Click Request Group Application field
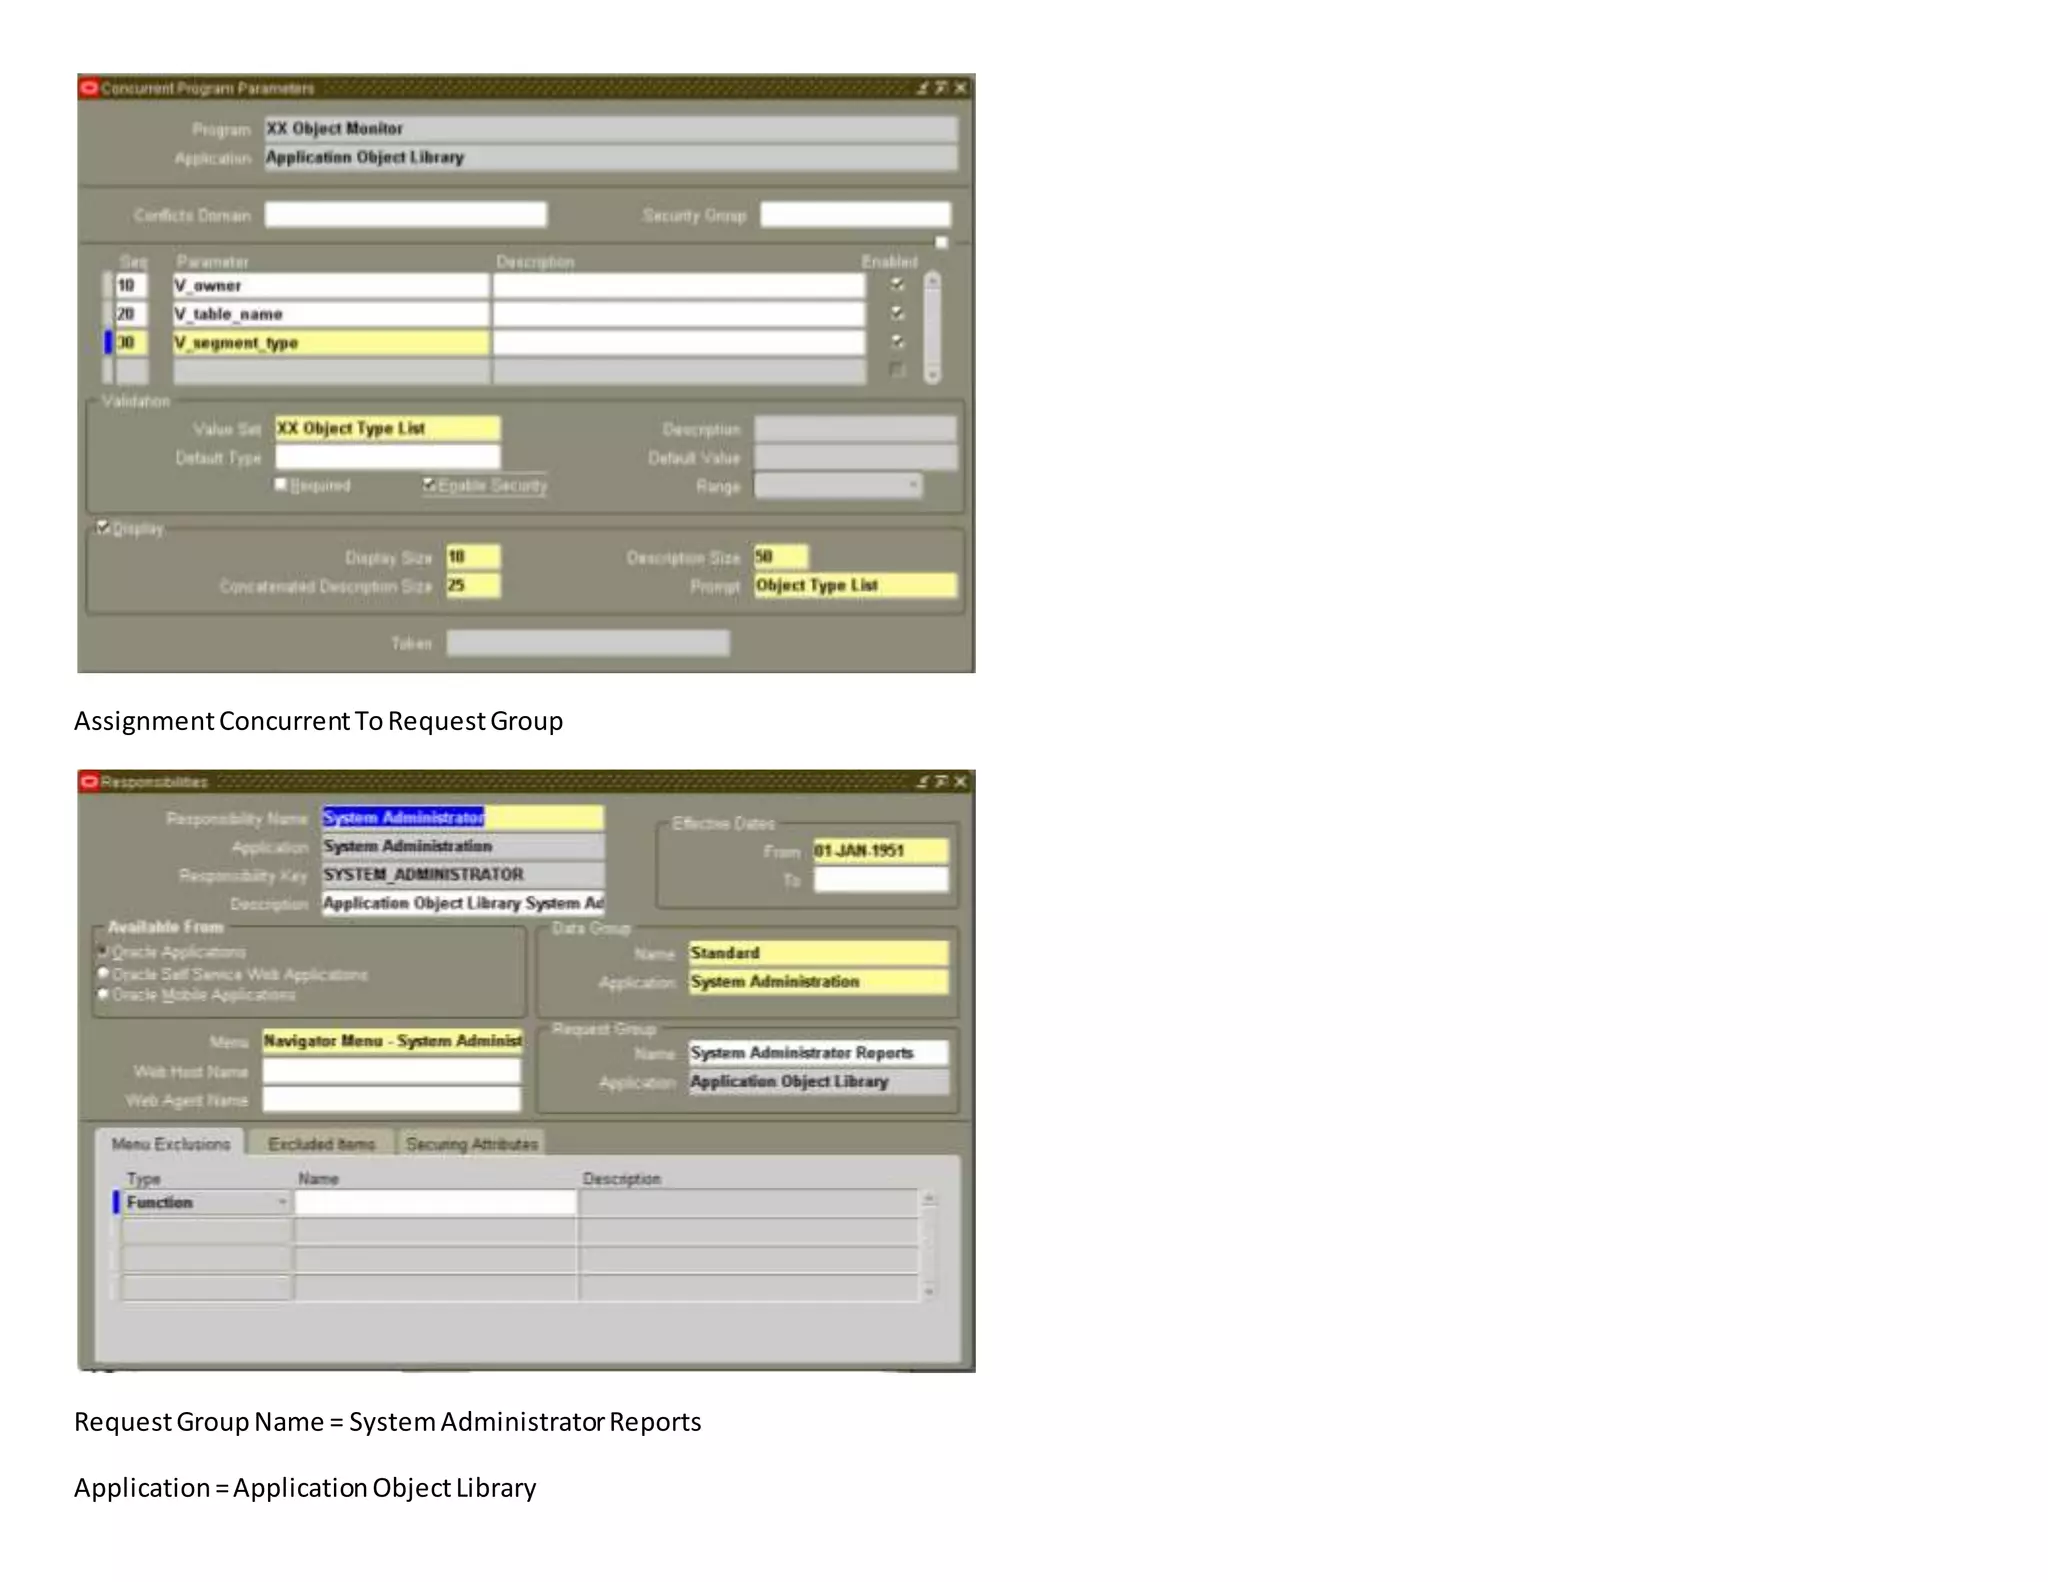 (x=818, y=1081)
